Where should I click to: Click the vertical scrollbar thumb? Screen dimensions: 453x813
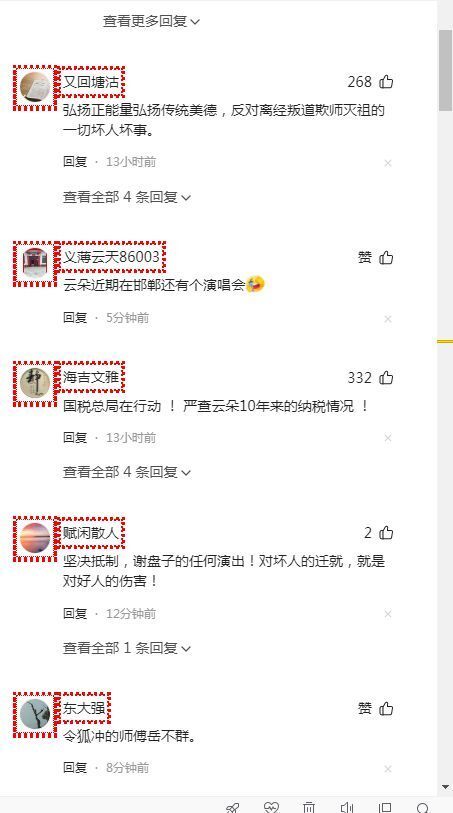(x=446, y=70)
